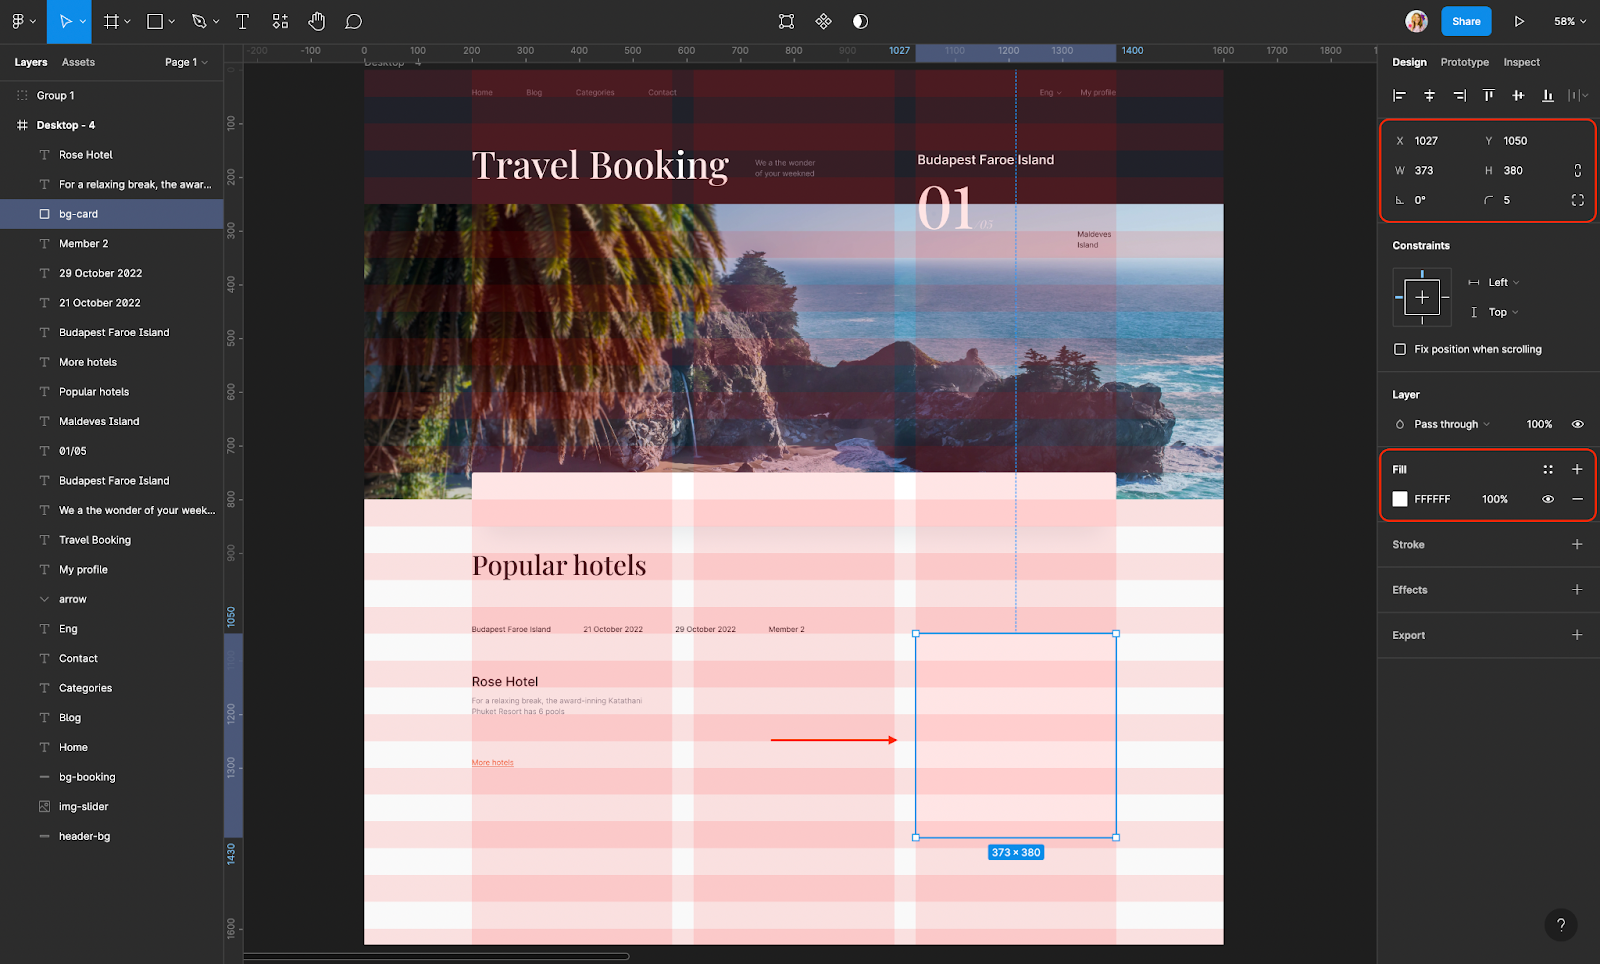Open Pass through blend mode dropdown
Image resolution: width=1600 pixels, height=964 pixels.
(x=1452, y=424)
